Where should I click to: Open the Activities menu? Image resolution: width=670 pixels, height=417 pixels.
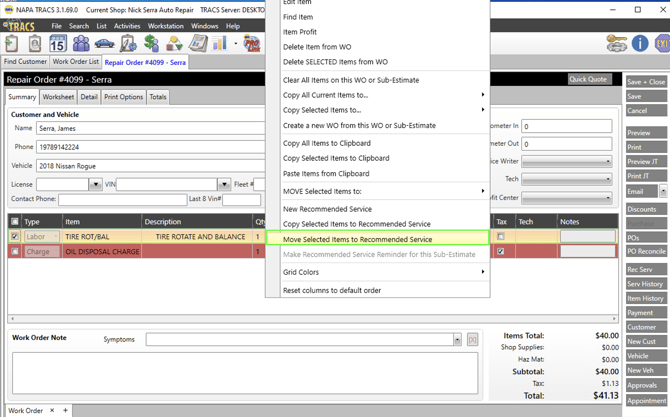[127, 26]
